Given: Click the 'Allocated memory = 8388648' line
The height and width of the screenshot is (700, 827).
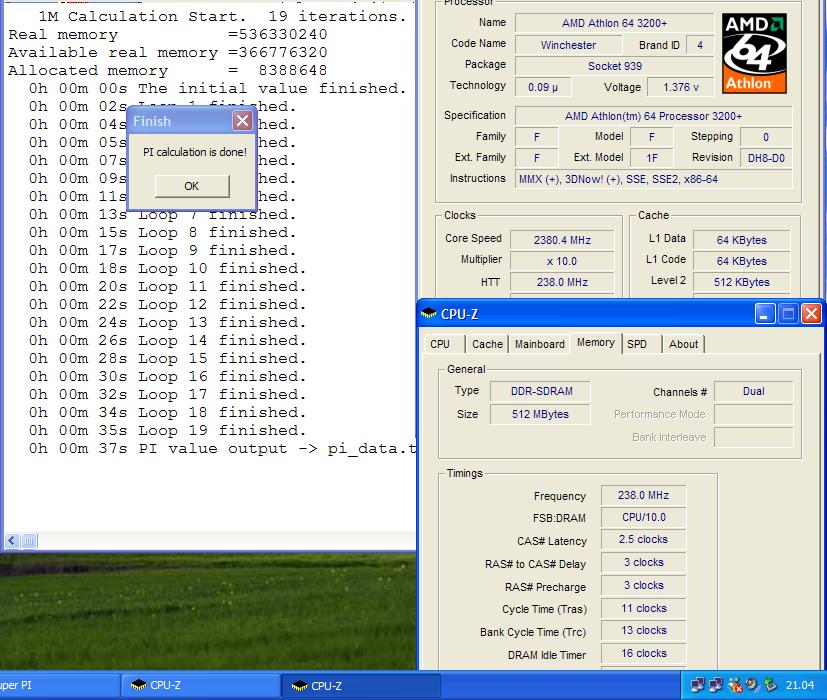Looking at the screenshot, I should tap(168, 71).
